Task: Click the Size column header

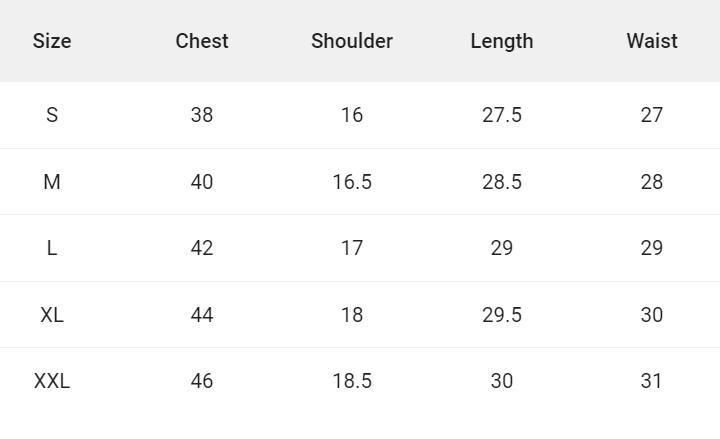Action: (52, 41)
